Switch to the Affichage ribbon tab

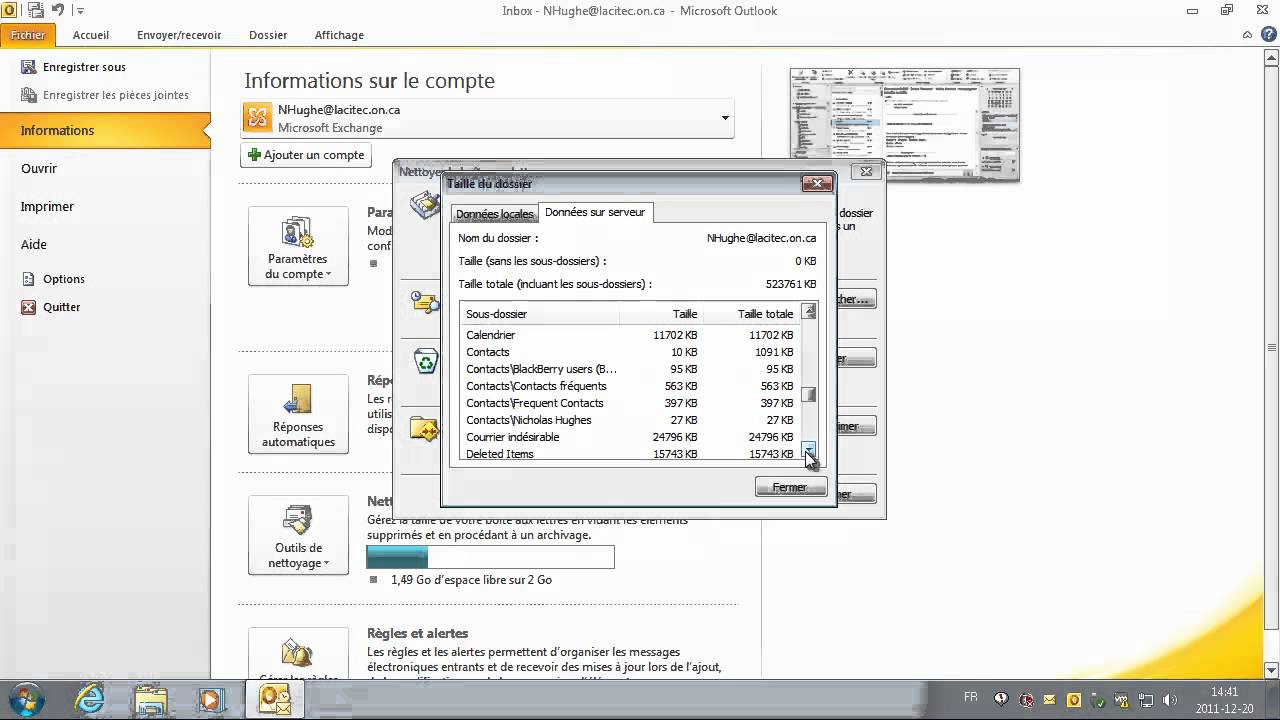339,35
